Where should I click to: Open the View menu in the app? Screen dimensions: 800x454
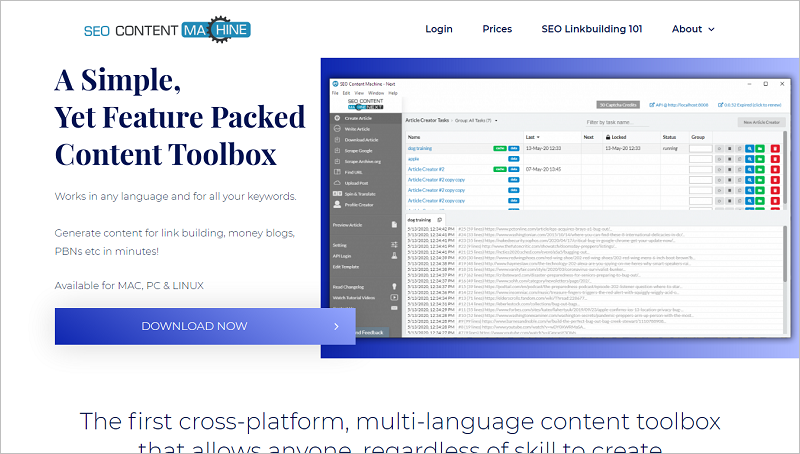point(359,93)
